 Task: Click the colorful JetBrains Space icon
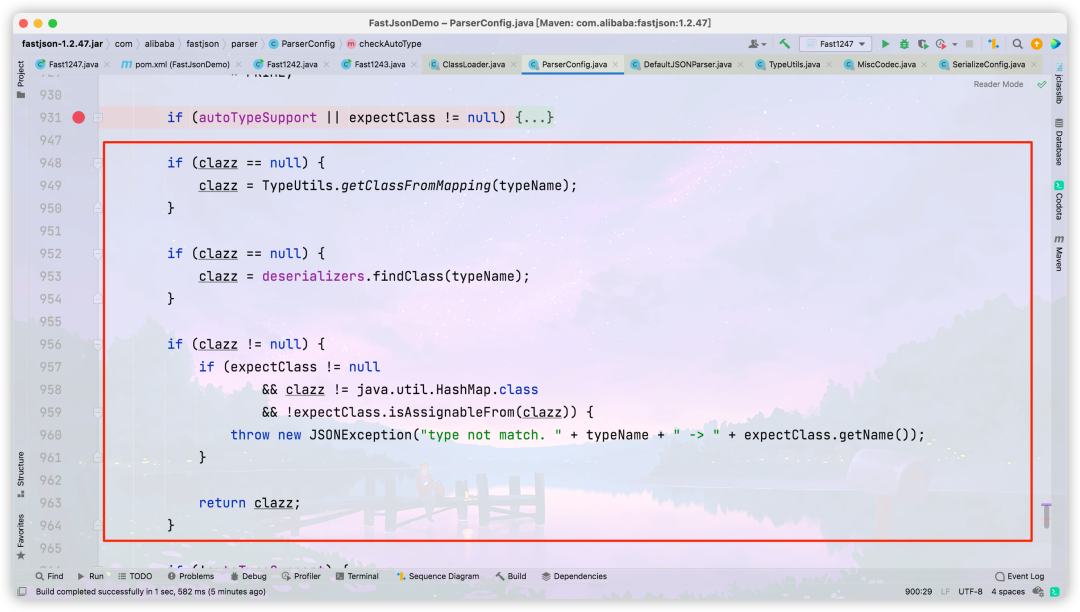(1056, 43)
